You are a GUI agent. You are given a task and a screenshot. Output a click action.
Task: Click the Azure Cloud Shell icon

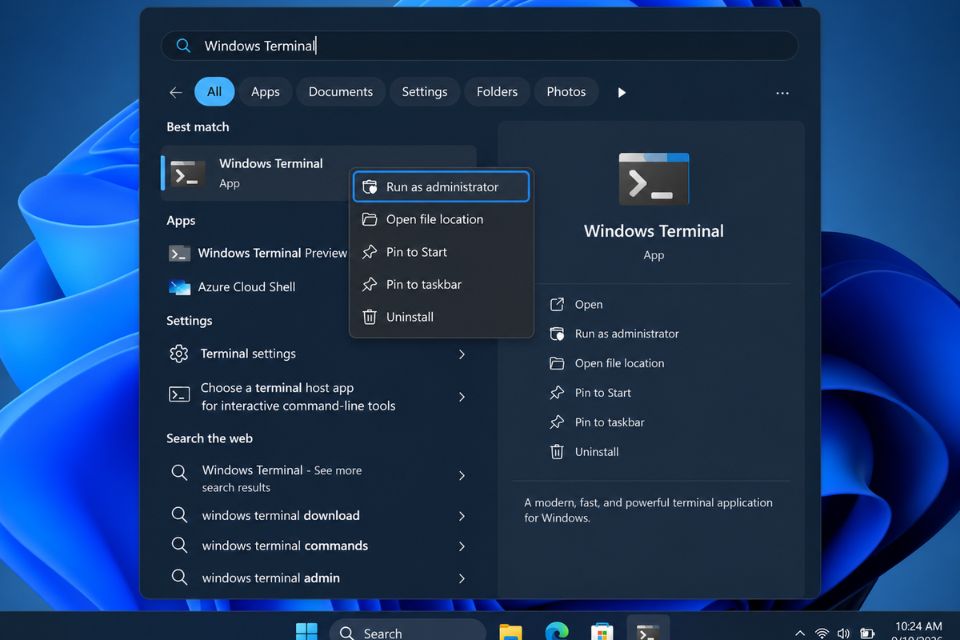tap(179, 287)
